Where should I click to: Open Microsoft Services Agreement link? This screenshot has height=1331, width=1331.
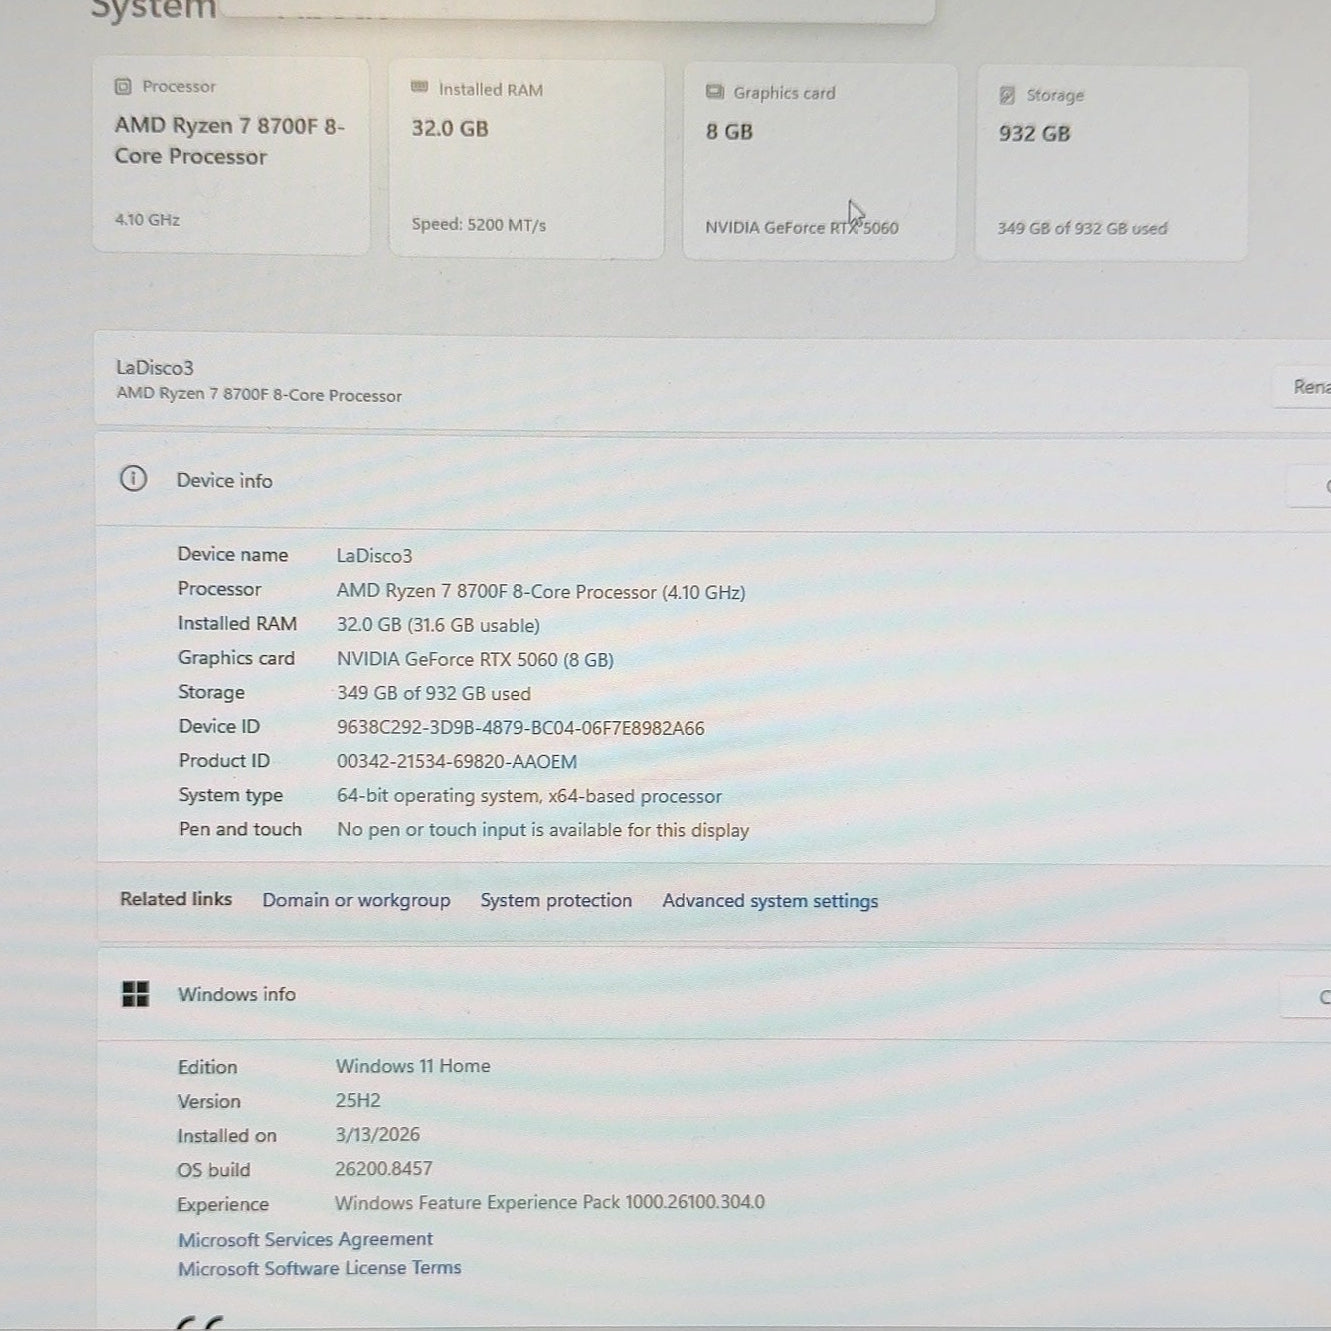point(305,1239)
